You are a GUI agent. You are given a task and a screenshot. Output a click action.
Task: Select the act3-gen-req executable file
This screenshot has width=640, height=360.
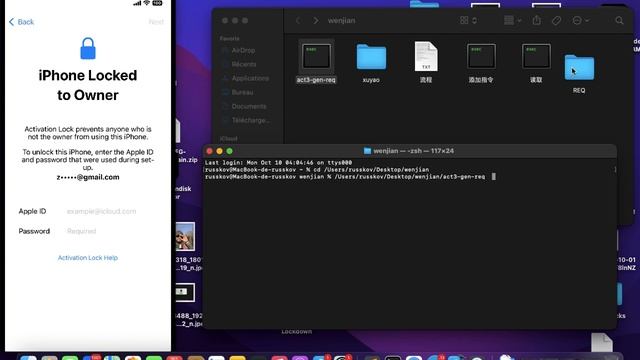point(316,62)
